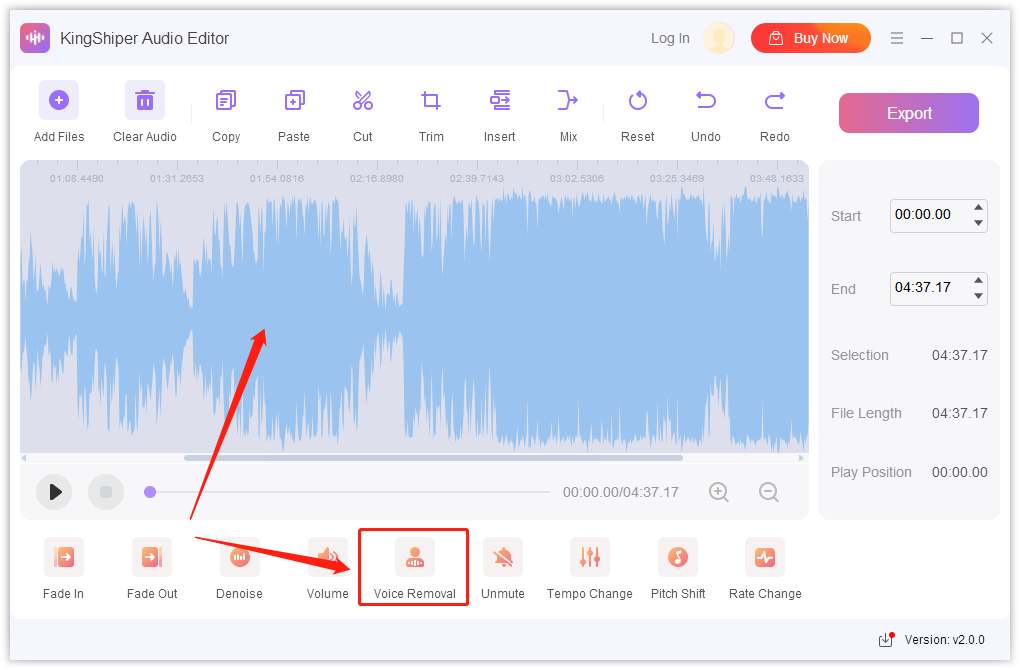Click the Selection value 04:37.17
This screenshot has height=670, width=1020.
point(960,356)
